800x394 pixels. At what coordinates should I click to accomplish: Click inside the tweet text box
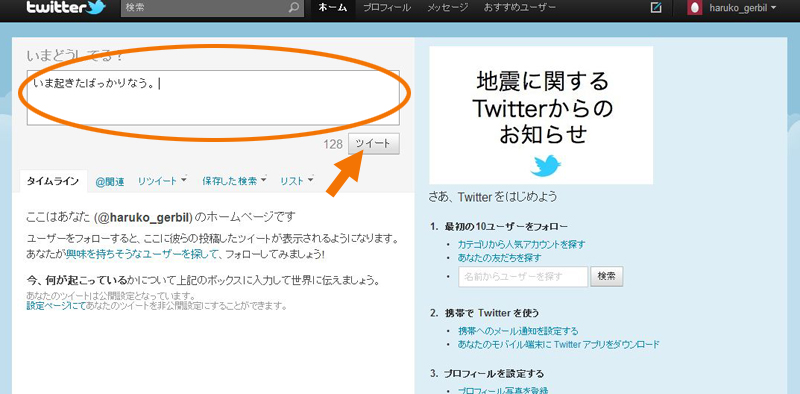(213, 97)
